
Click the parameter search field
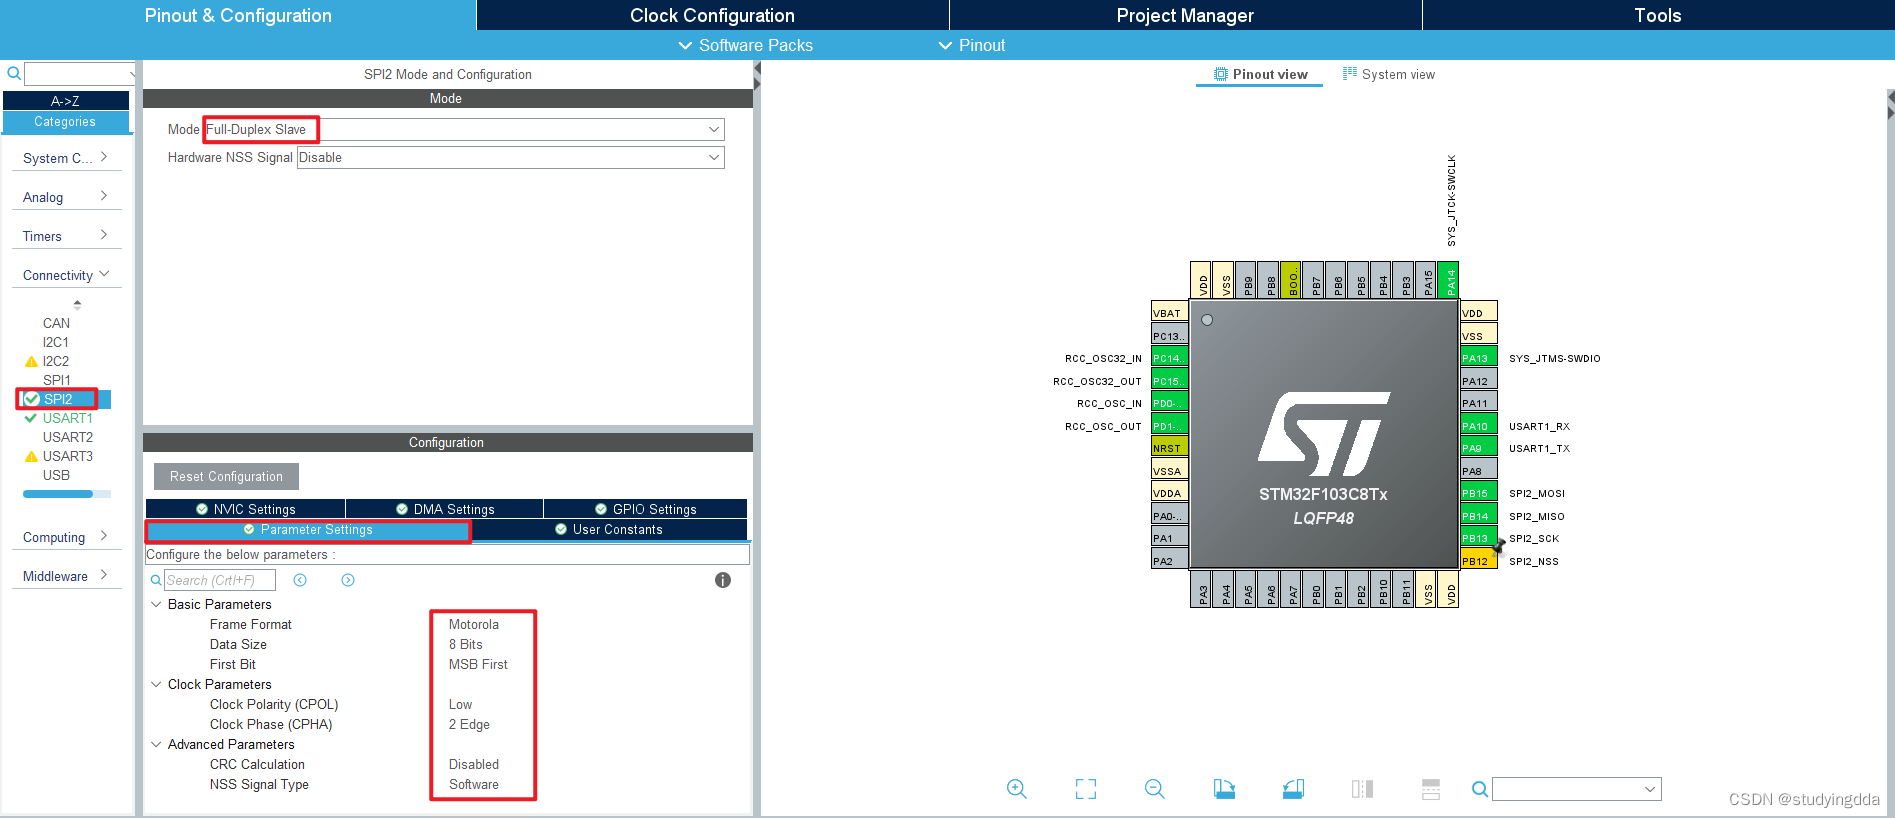coord(220,580)
